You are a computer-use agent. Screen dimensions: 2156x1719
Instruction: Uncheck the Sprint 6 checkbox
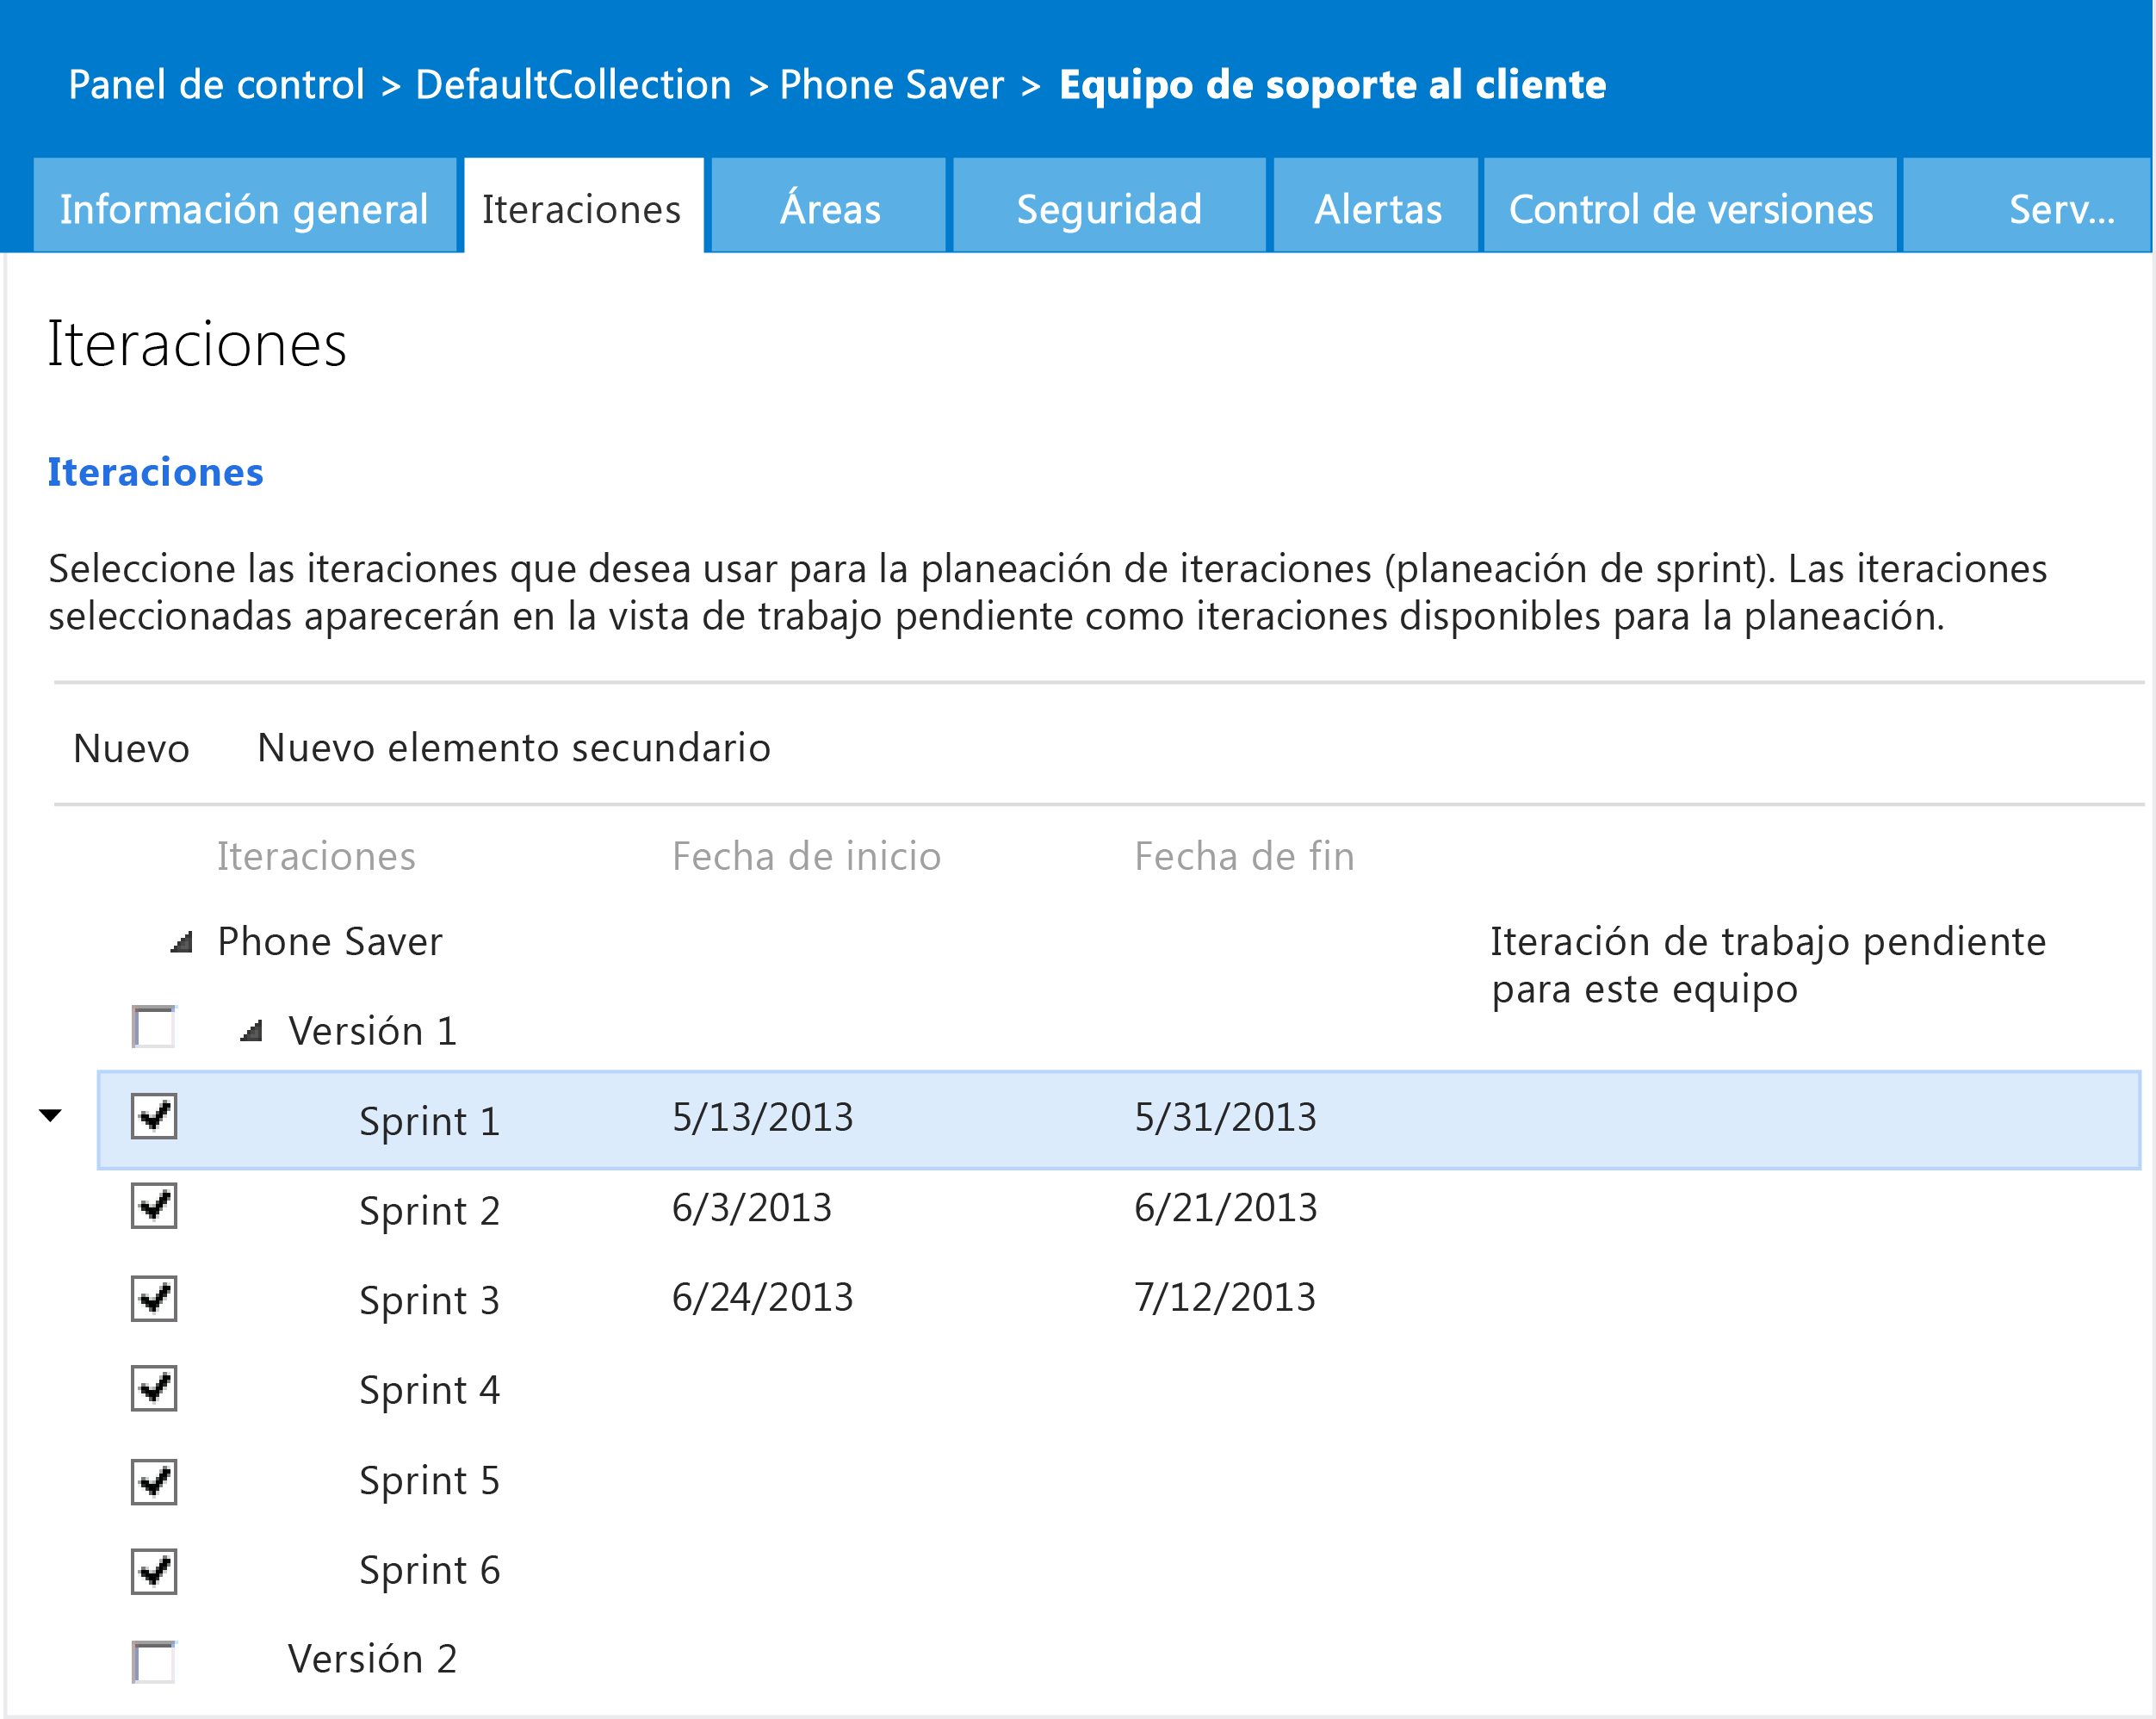click(154, 1571)
